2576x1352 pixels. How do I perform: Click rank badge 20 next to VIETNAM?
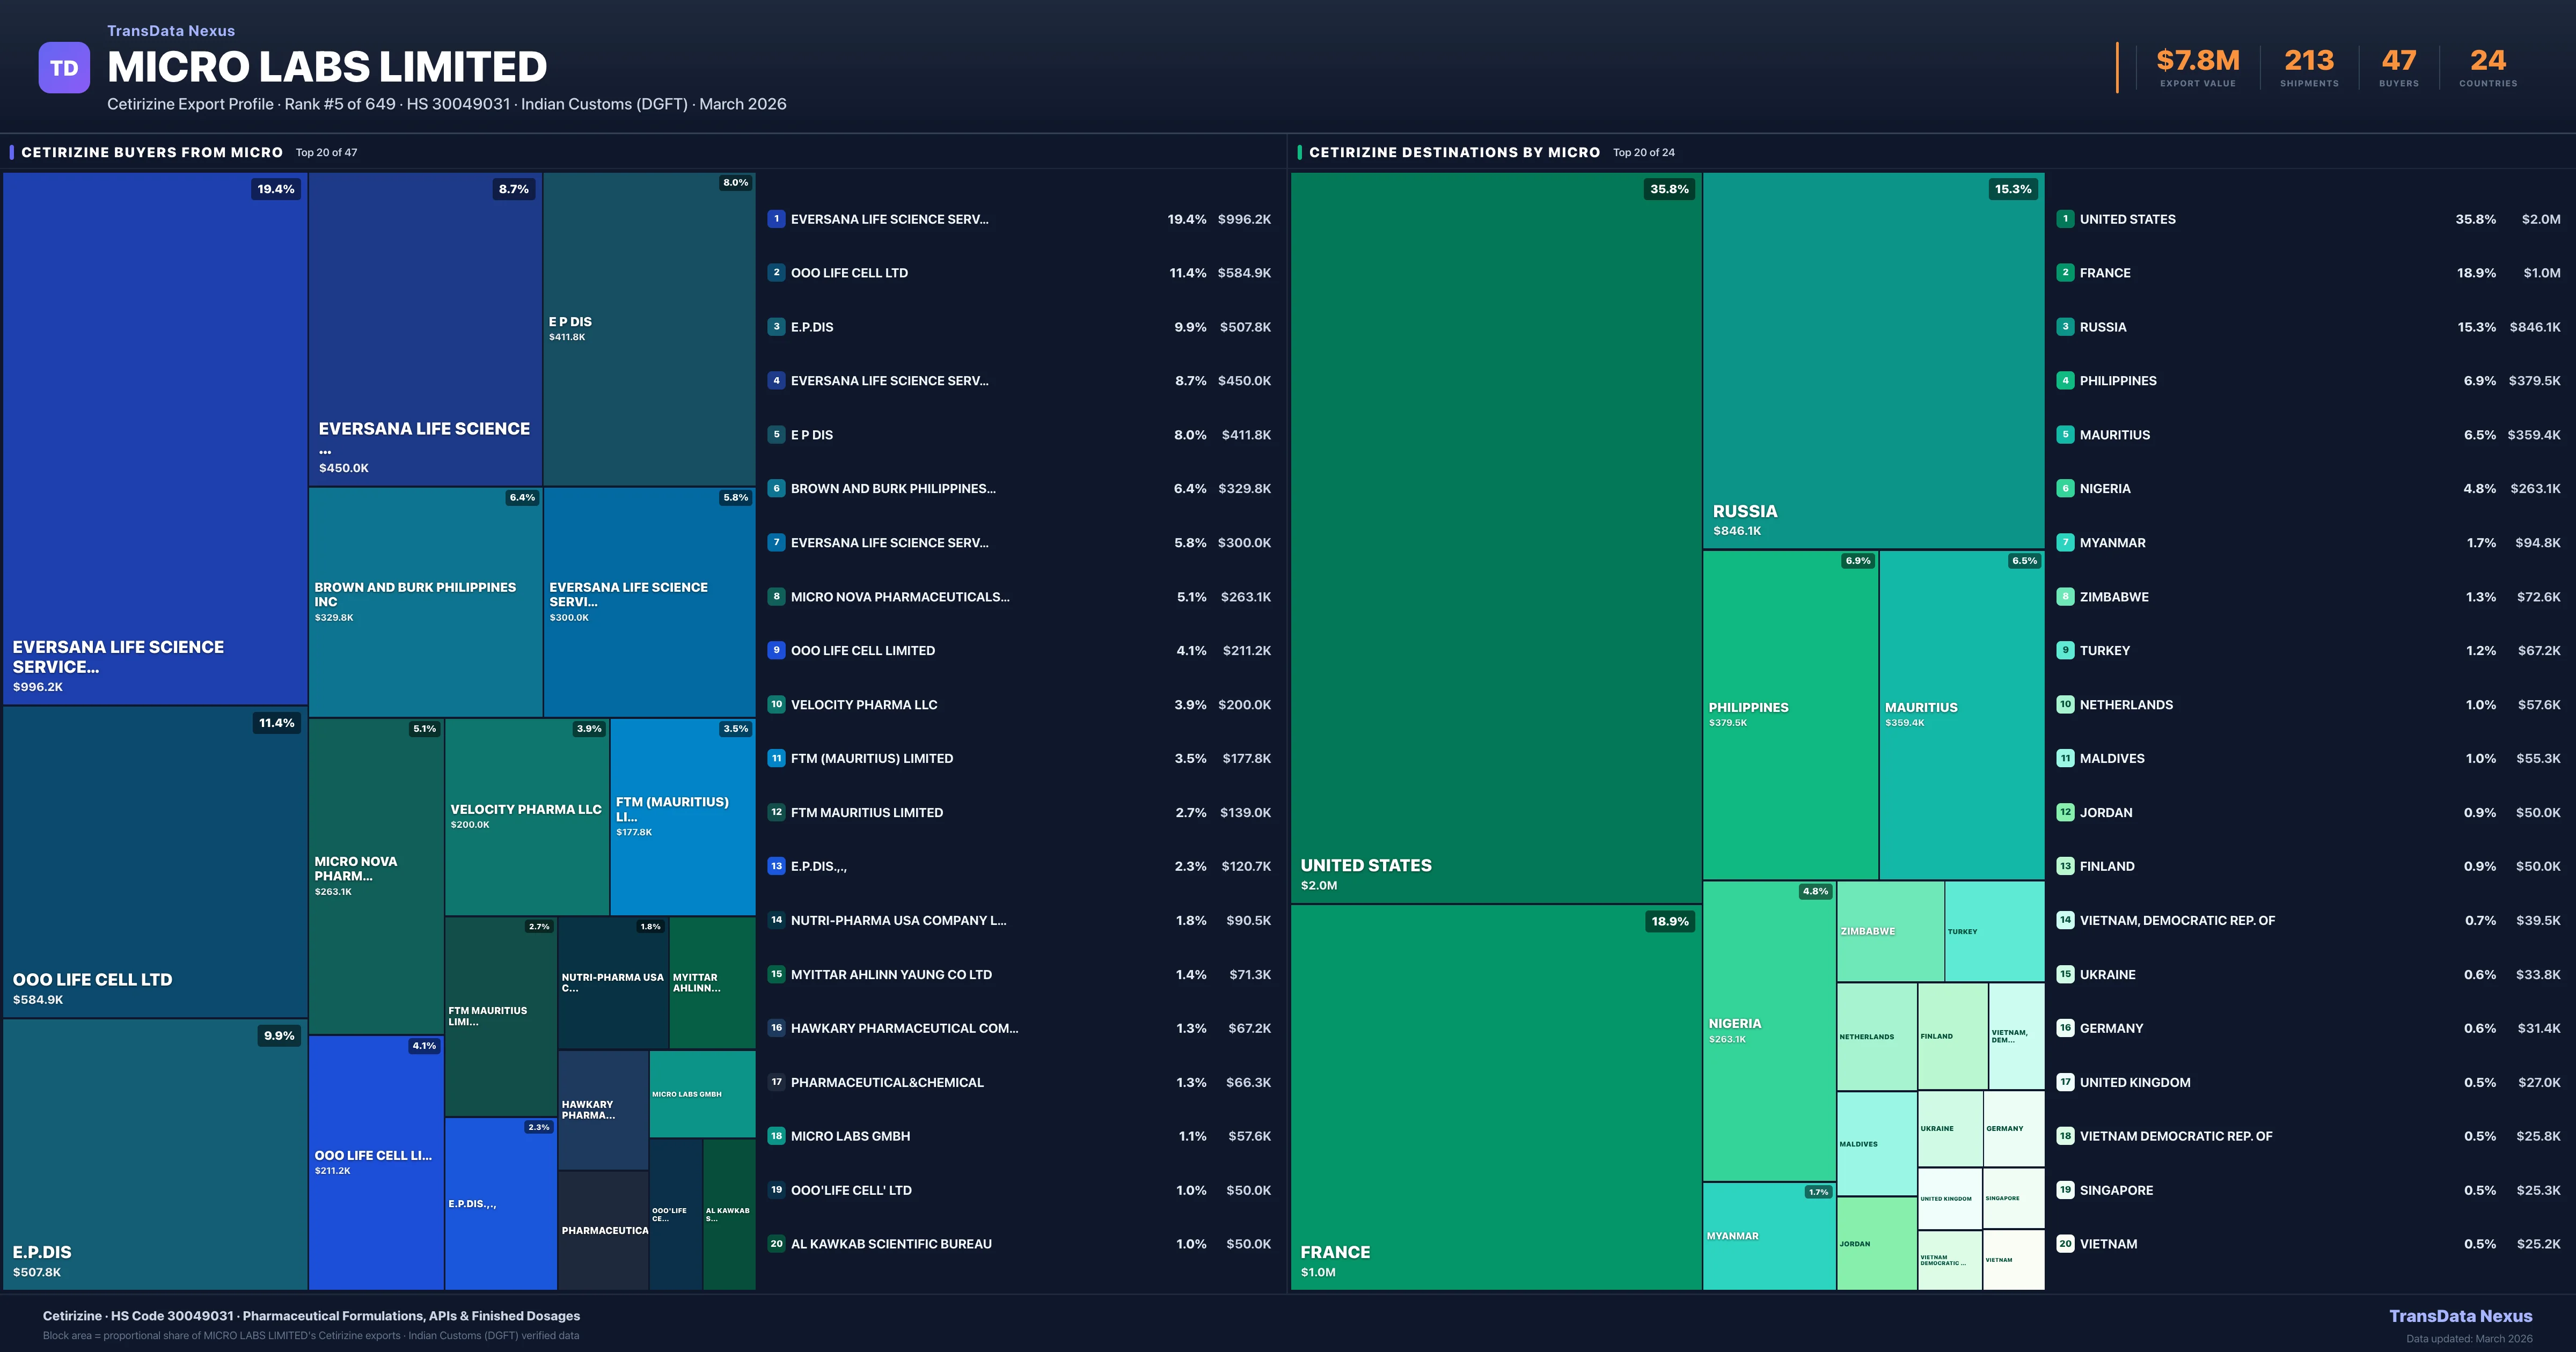pyautogui.click(x=2065, y=1244)
